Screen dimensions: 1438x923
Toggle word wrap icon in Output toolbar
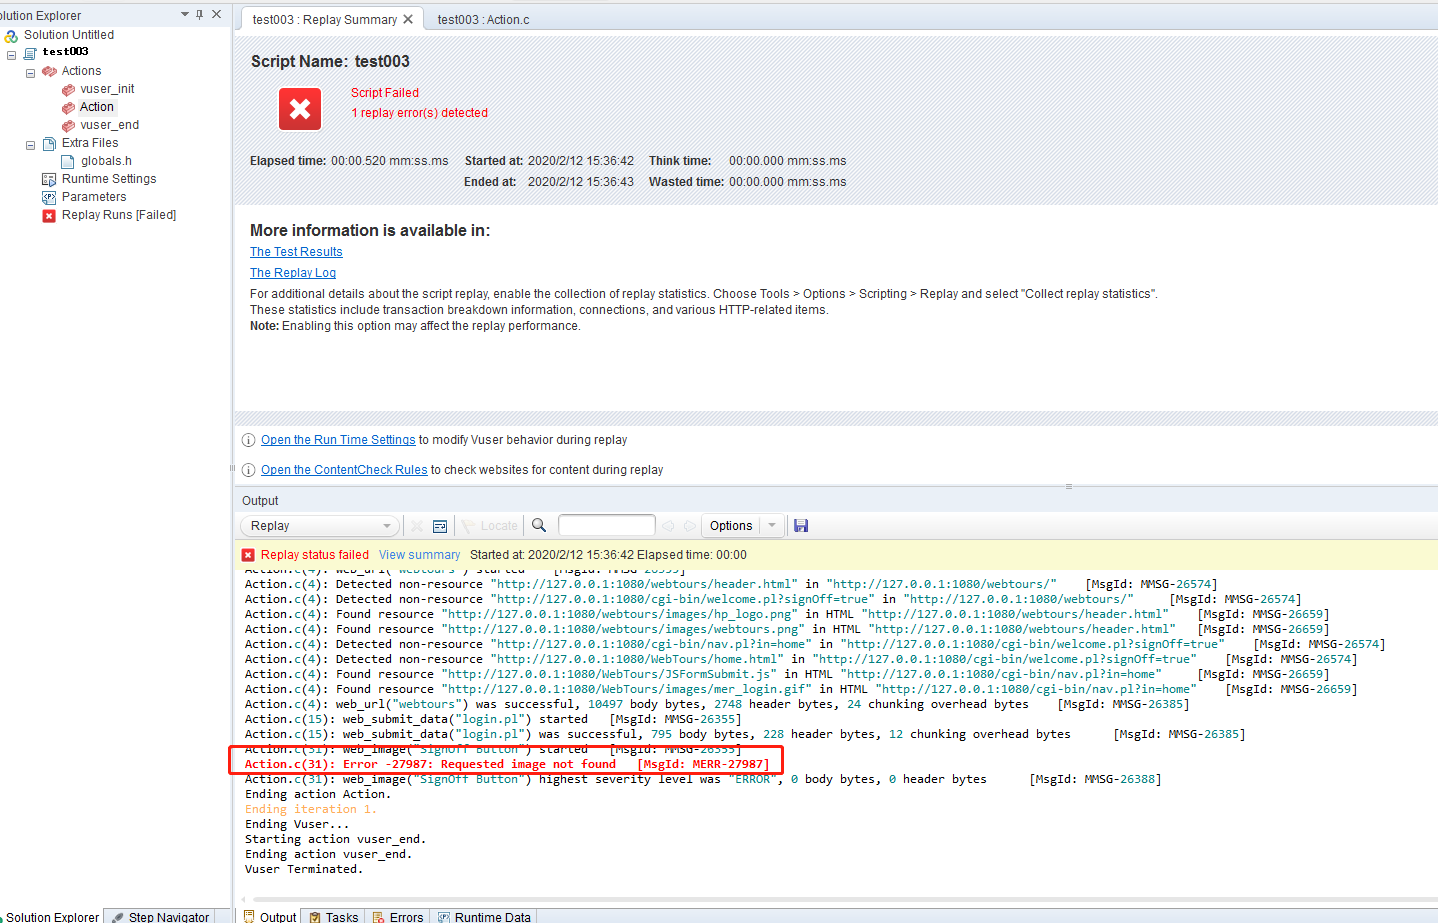coord(440,526)
